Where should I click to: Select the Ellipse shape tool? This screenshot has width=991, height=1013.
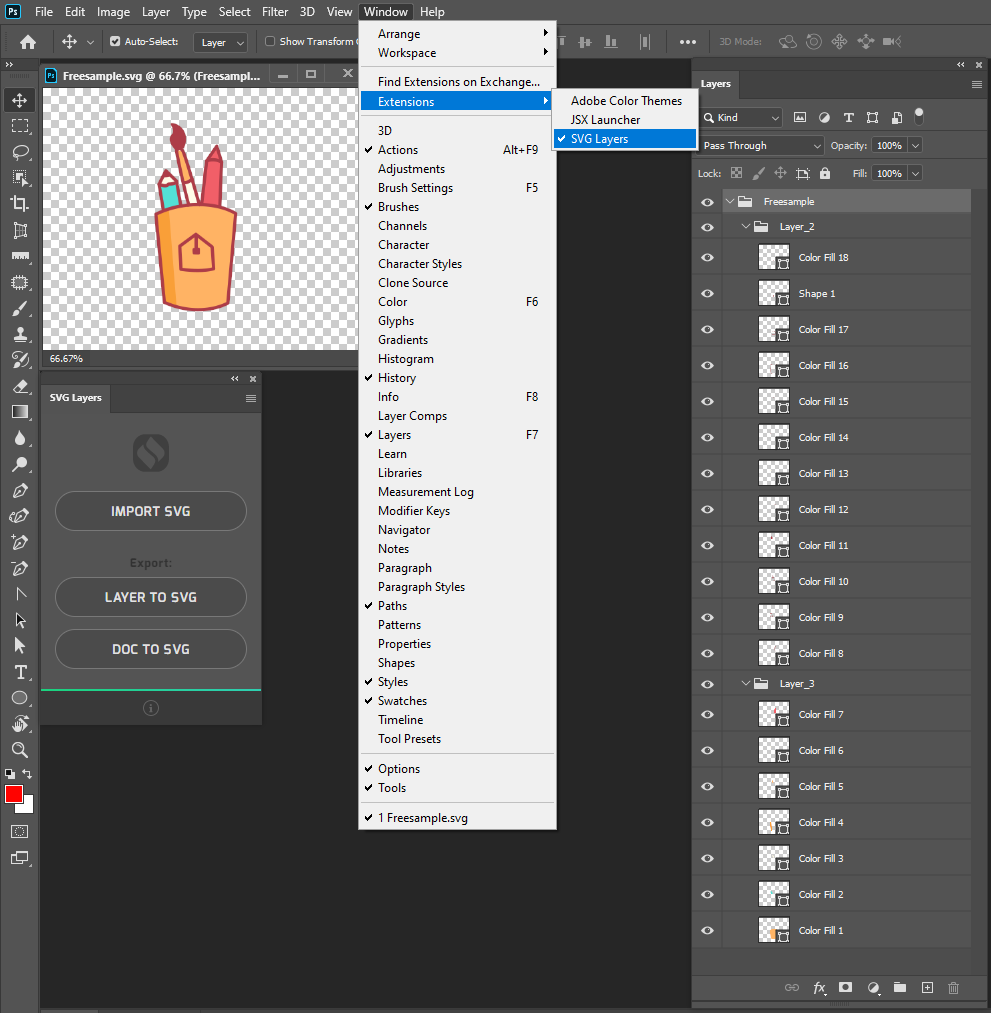20,698
